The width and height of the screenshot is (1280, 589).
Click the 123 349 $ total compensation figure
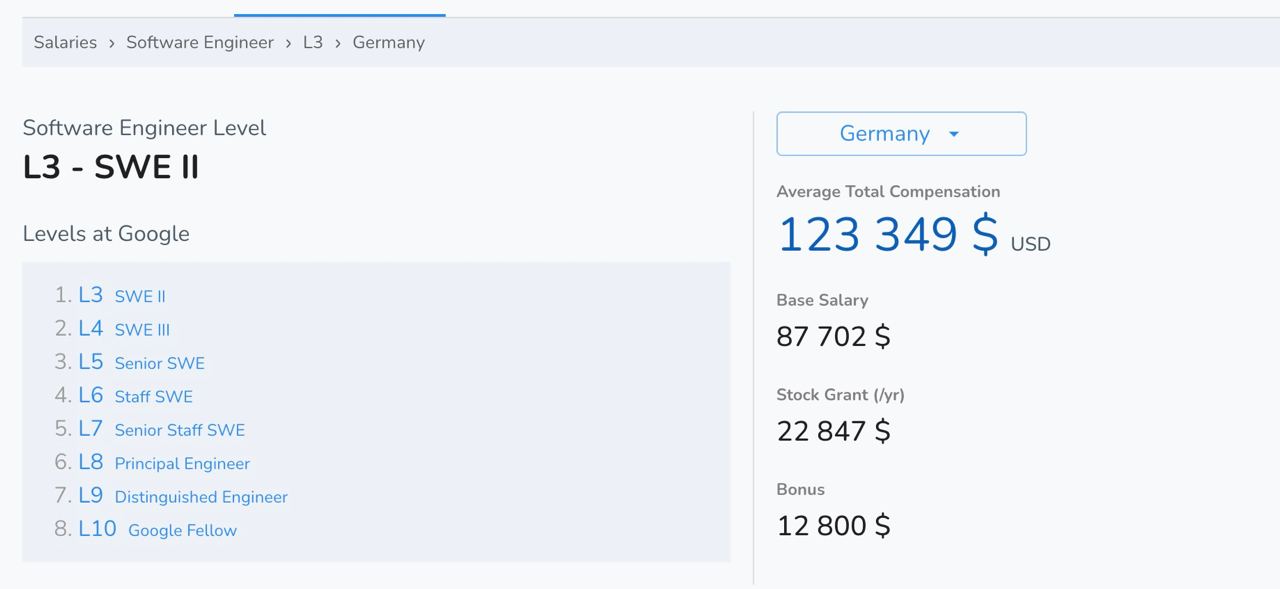coord(887,235)
